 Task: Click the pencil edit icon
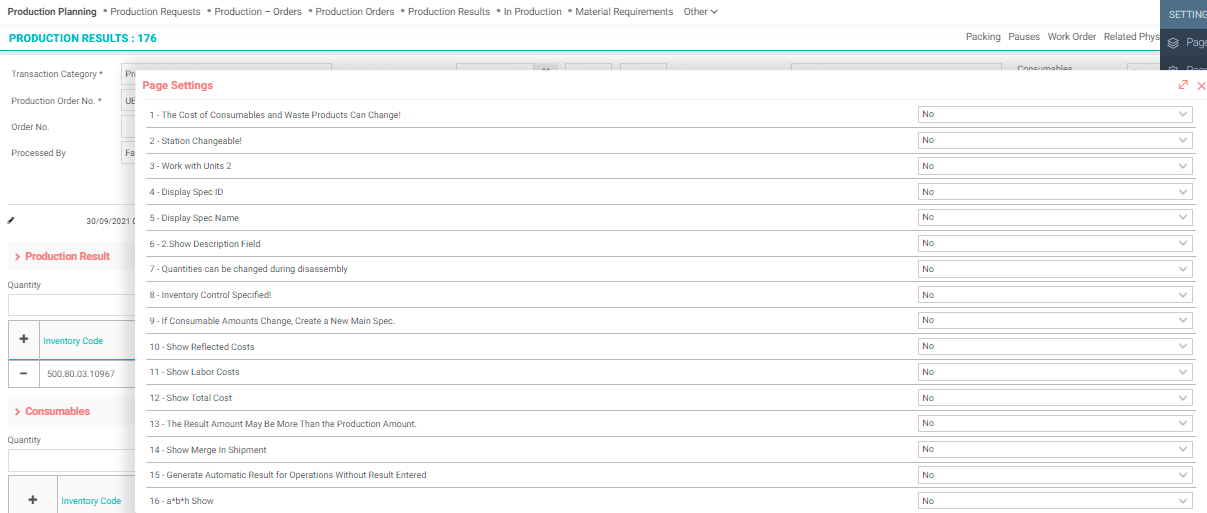(11, 220)
